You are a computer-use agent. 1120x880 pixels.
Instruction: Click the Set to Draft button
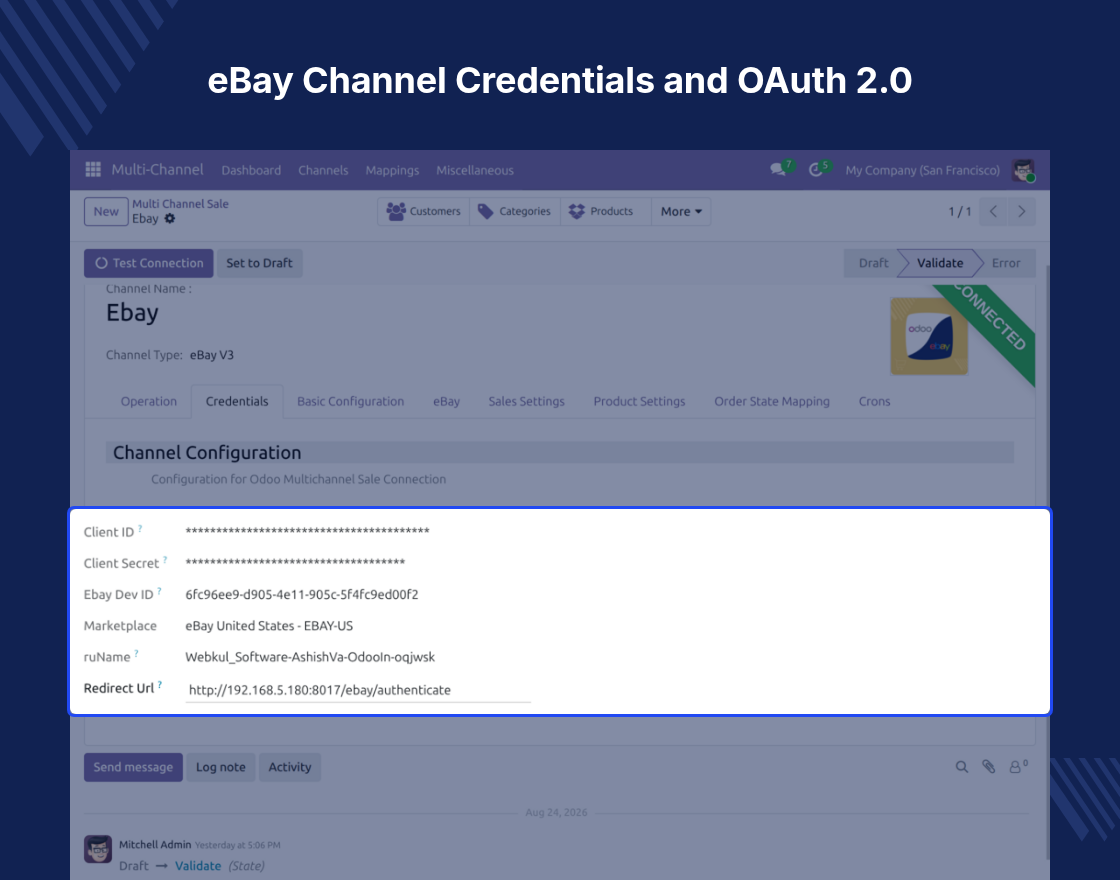[x=259, y=263]
